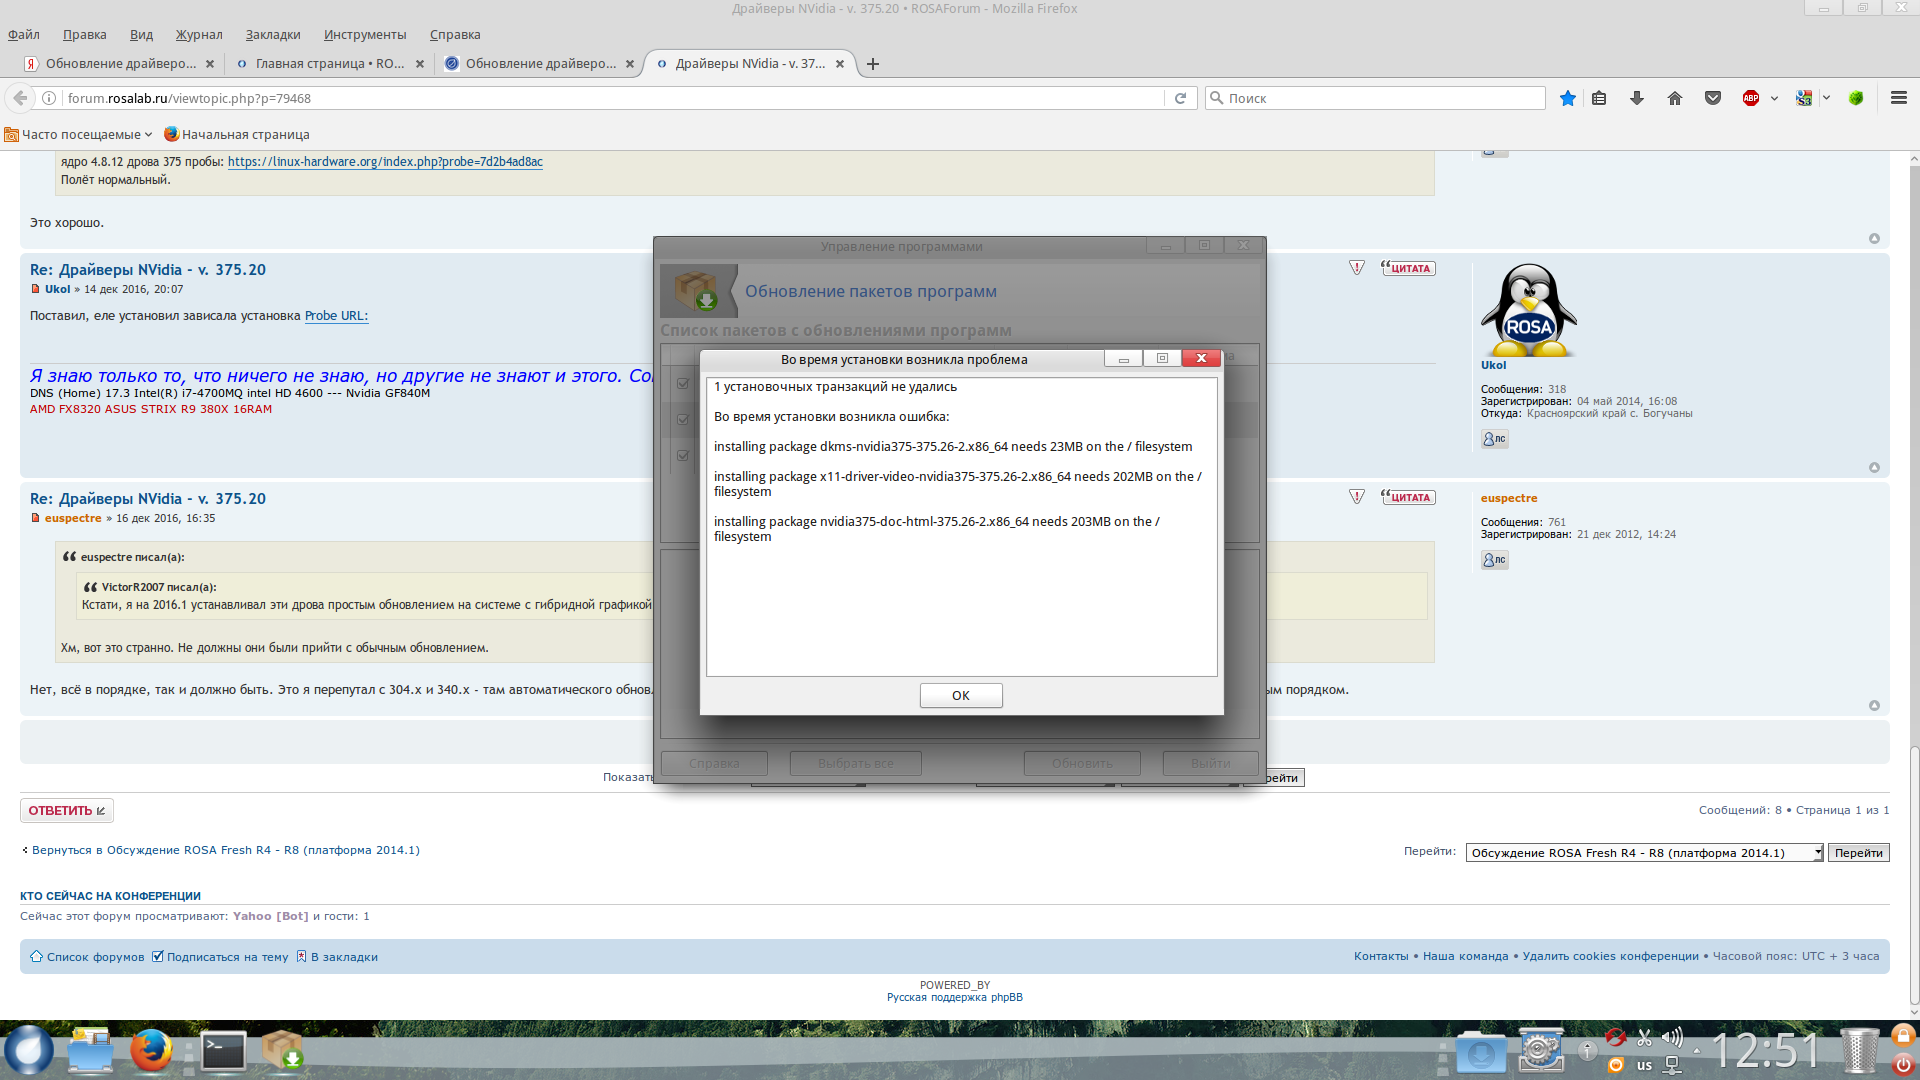Open the Firefox hamburger menu

[x=1898, y=98]
